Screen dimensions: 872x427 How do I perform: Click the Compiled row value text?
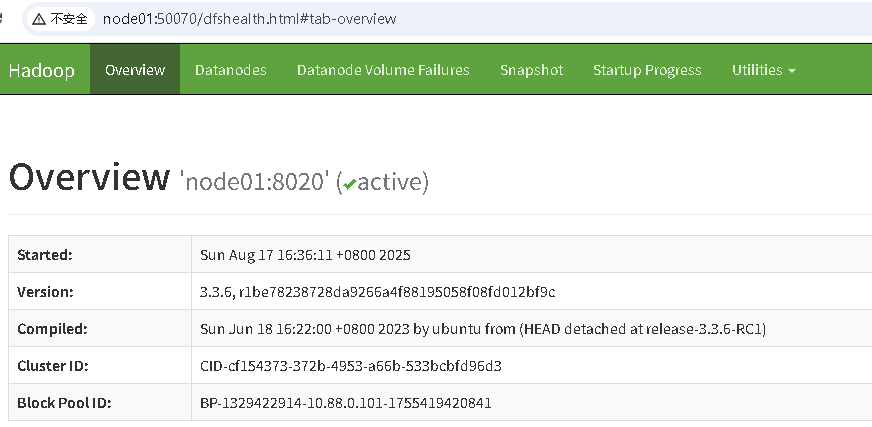pos(483,329)
